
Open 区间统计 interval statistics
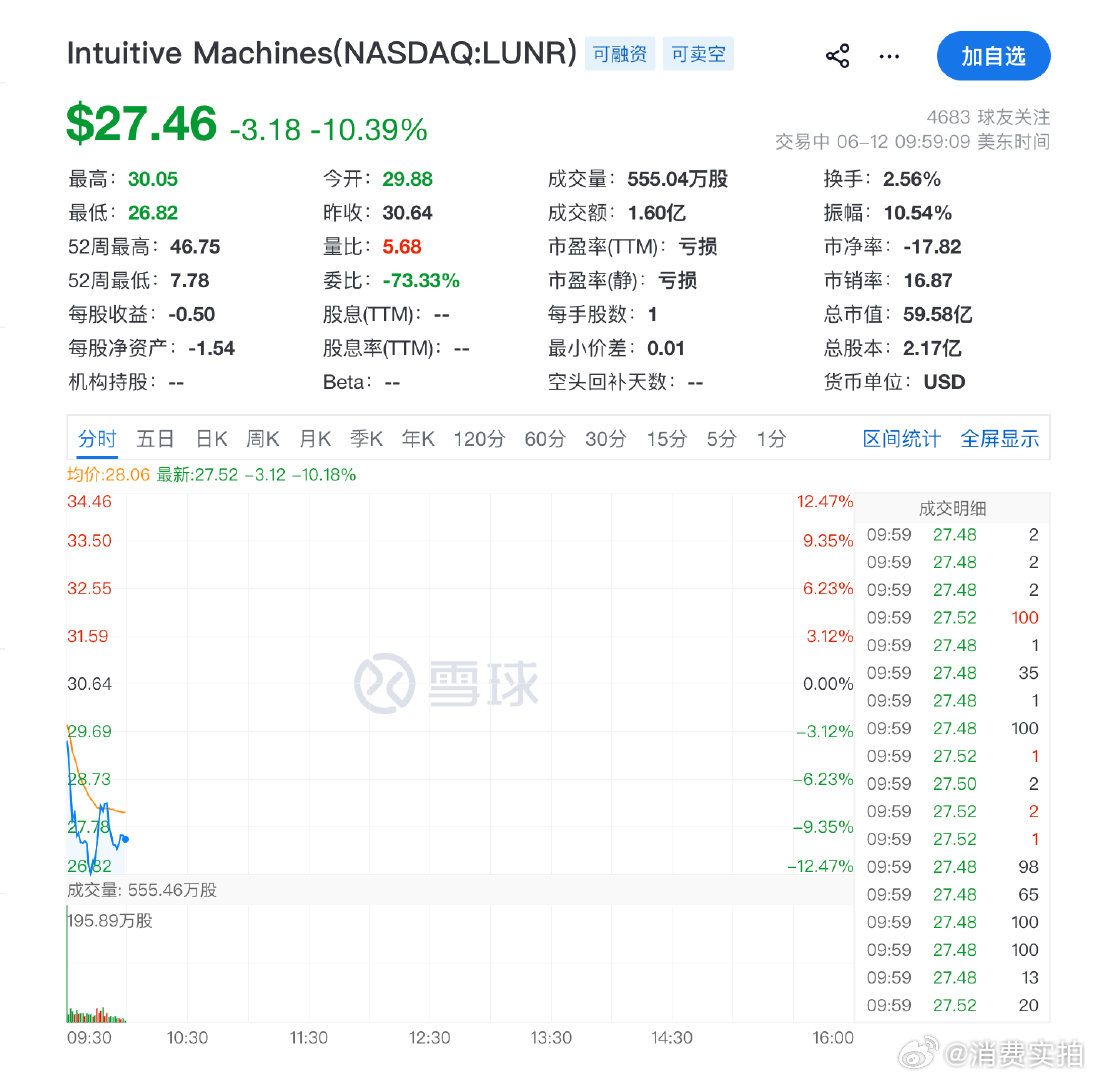click(902, 438)
